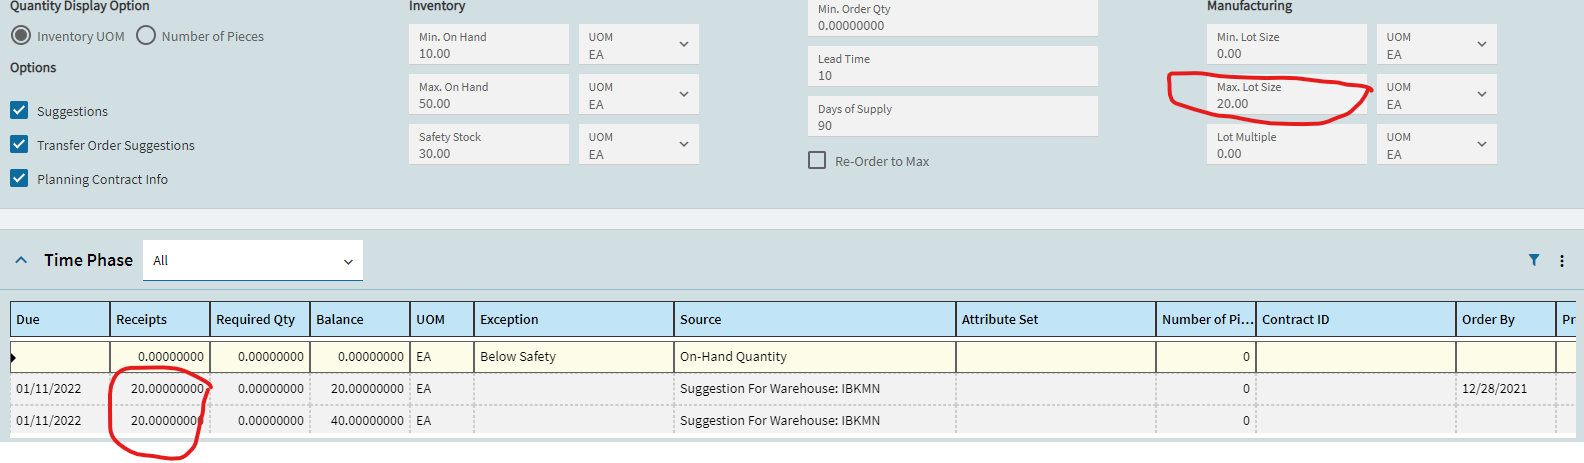Sort by the Required Qty column header

coord(260,319)
